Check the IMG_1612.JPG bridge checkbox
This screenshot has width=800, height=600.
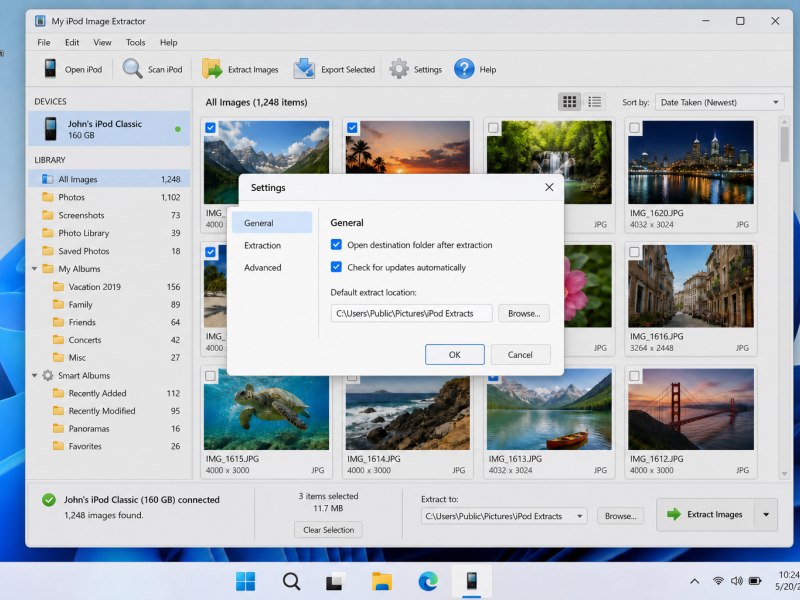coord(634,376)
